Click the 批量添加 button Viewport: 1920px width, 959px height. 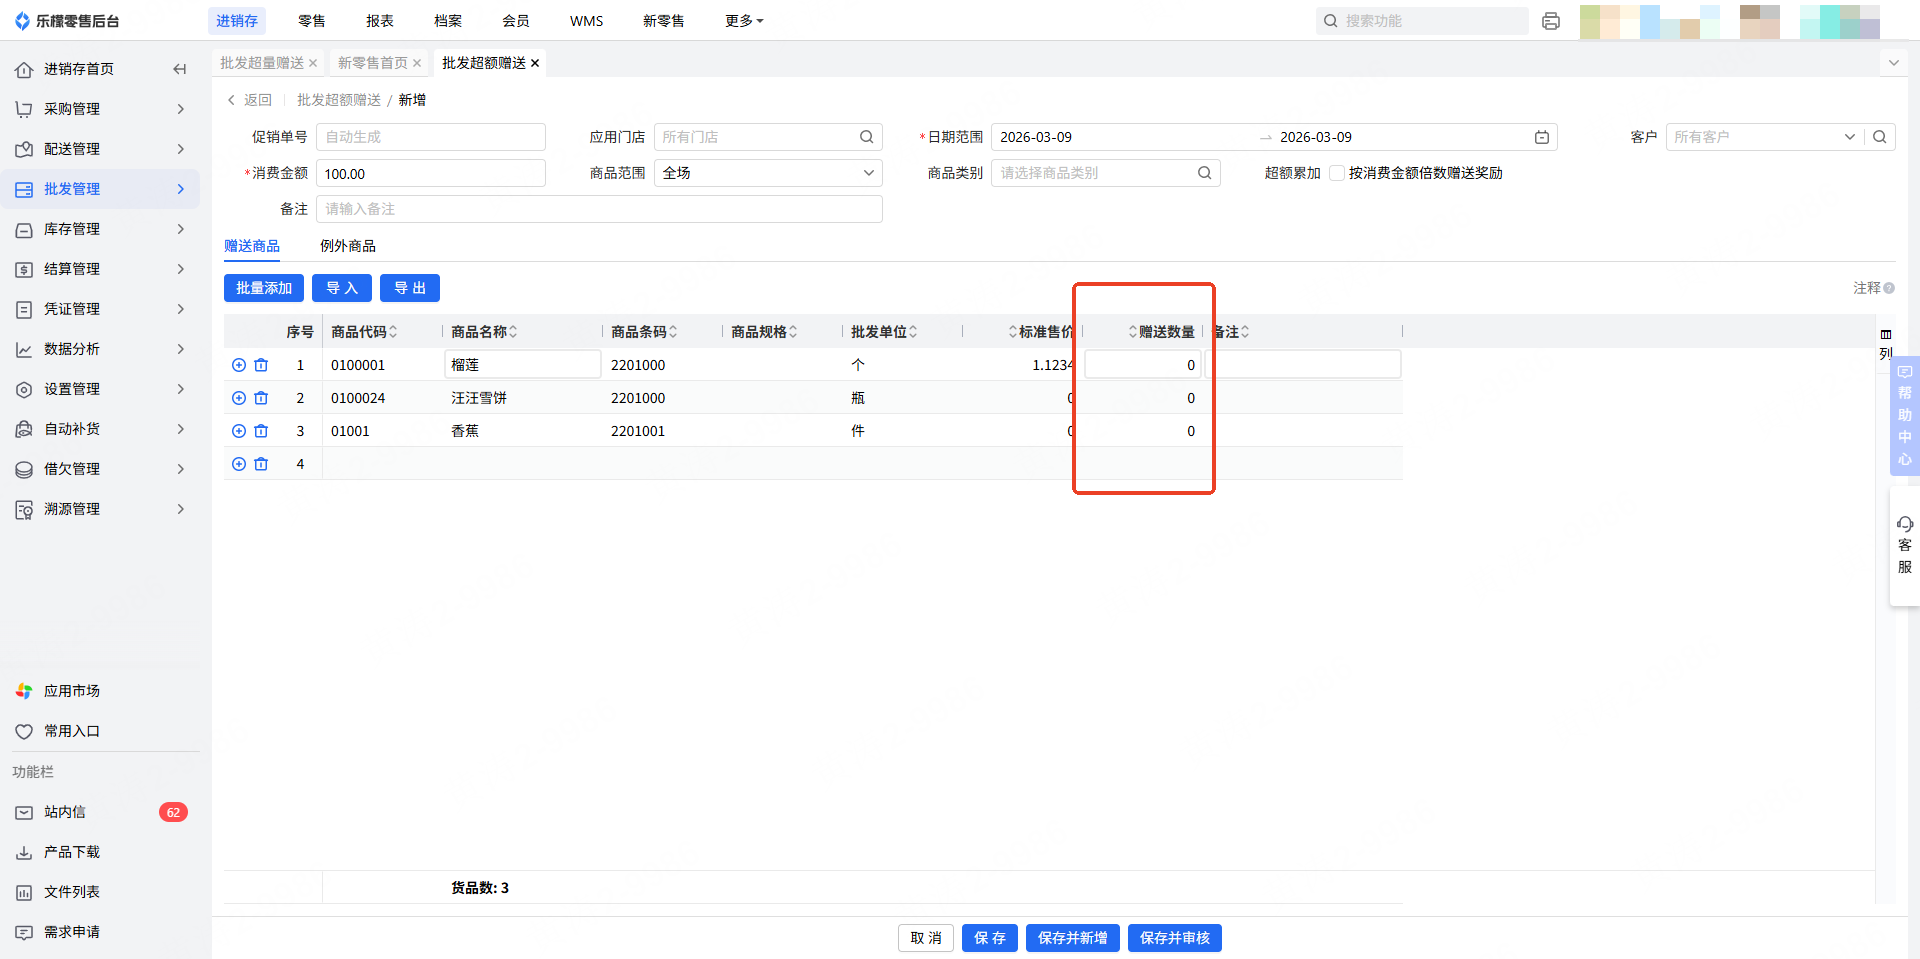click(x=264, y=288)
